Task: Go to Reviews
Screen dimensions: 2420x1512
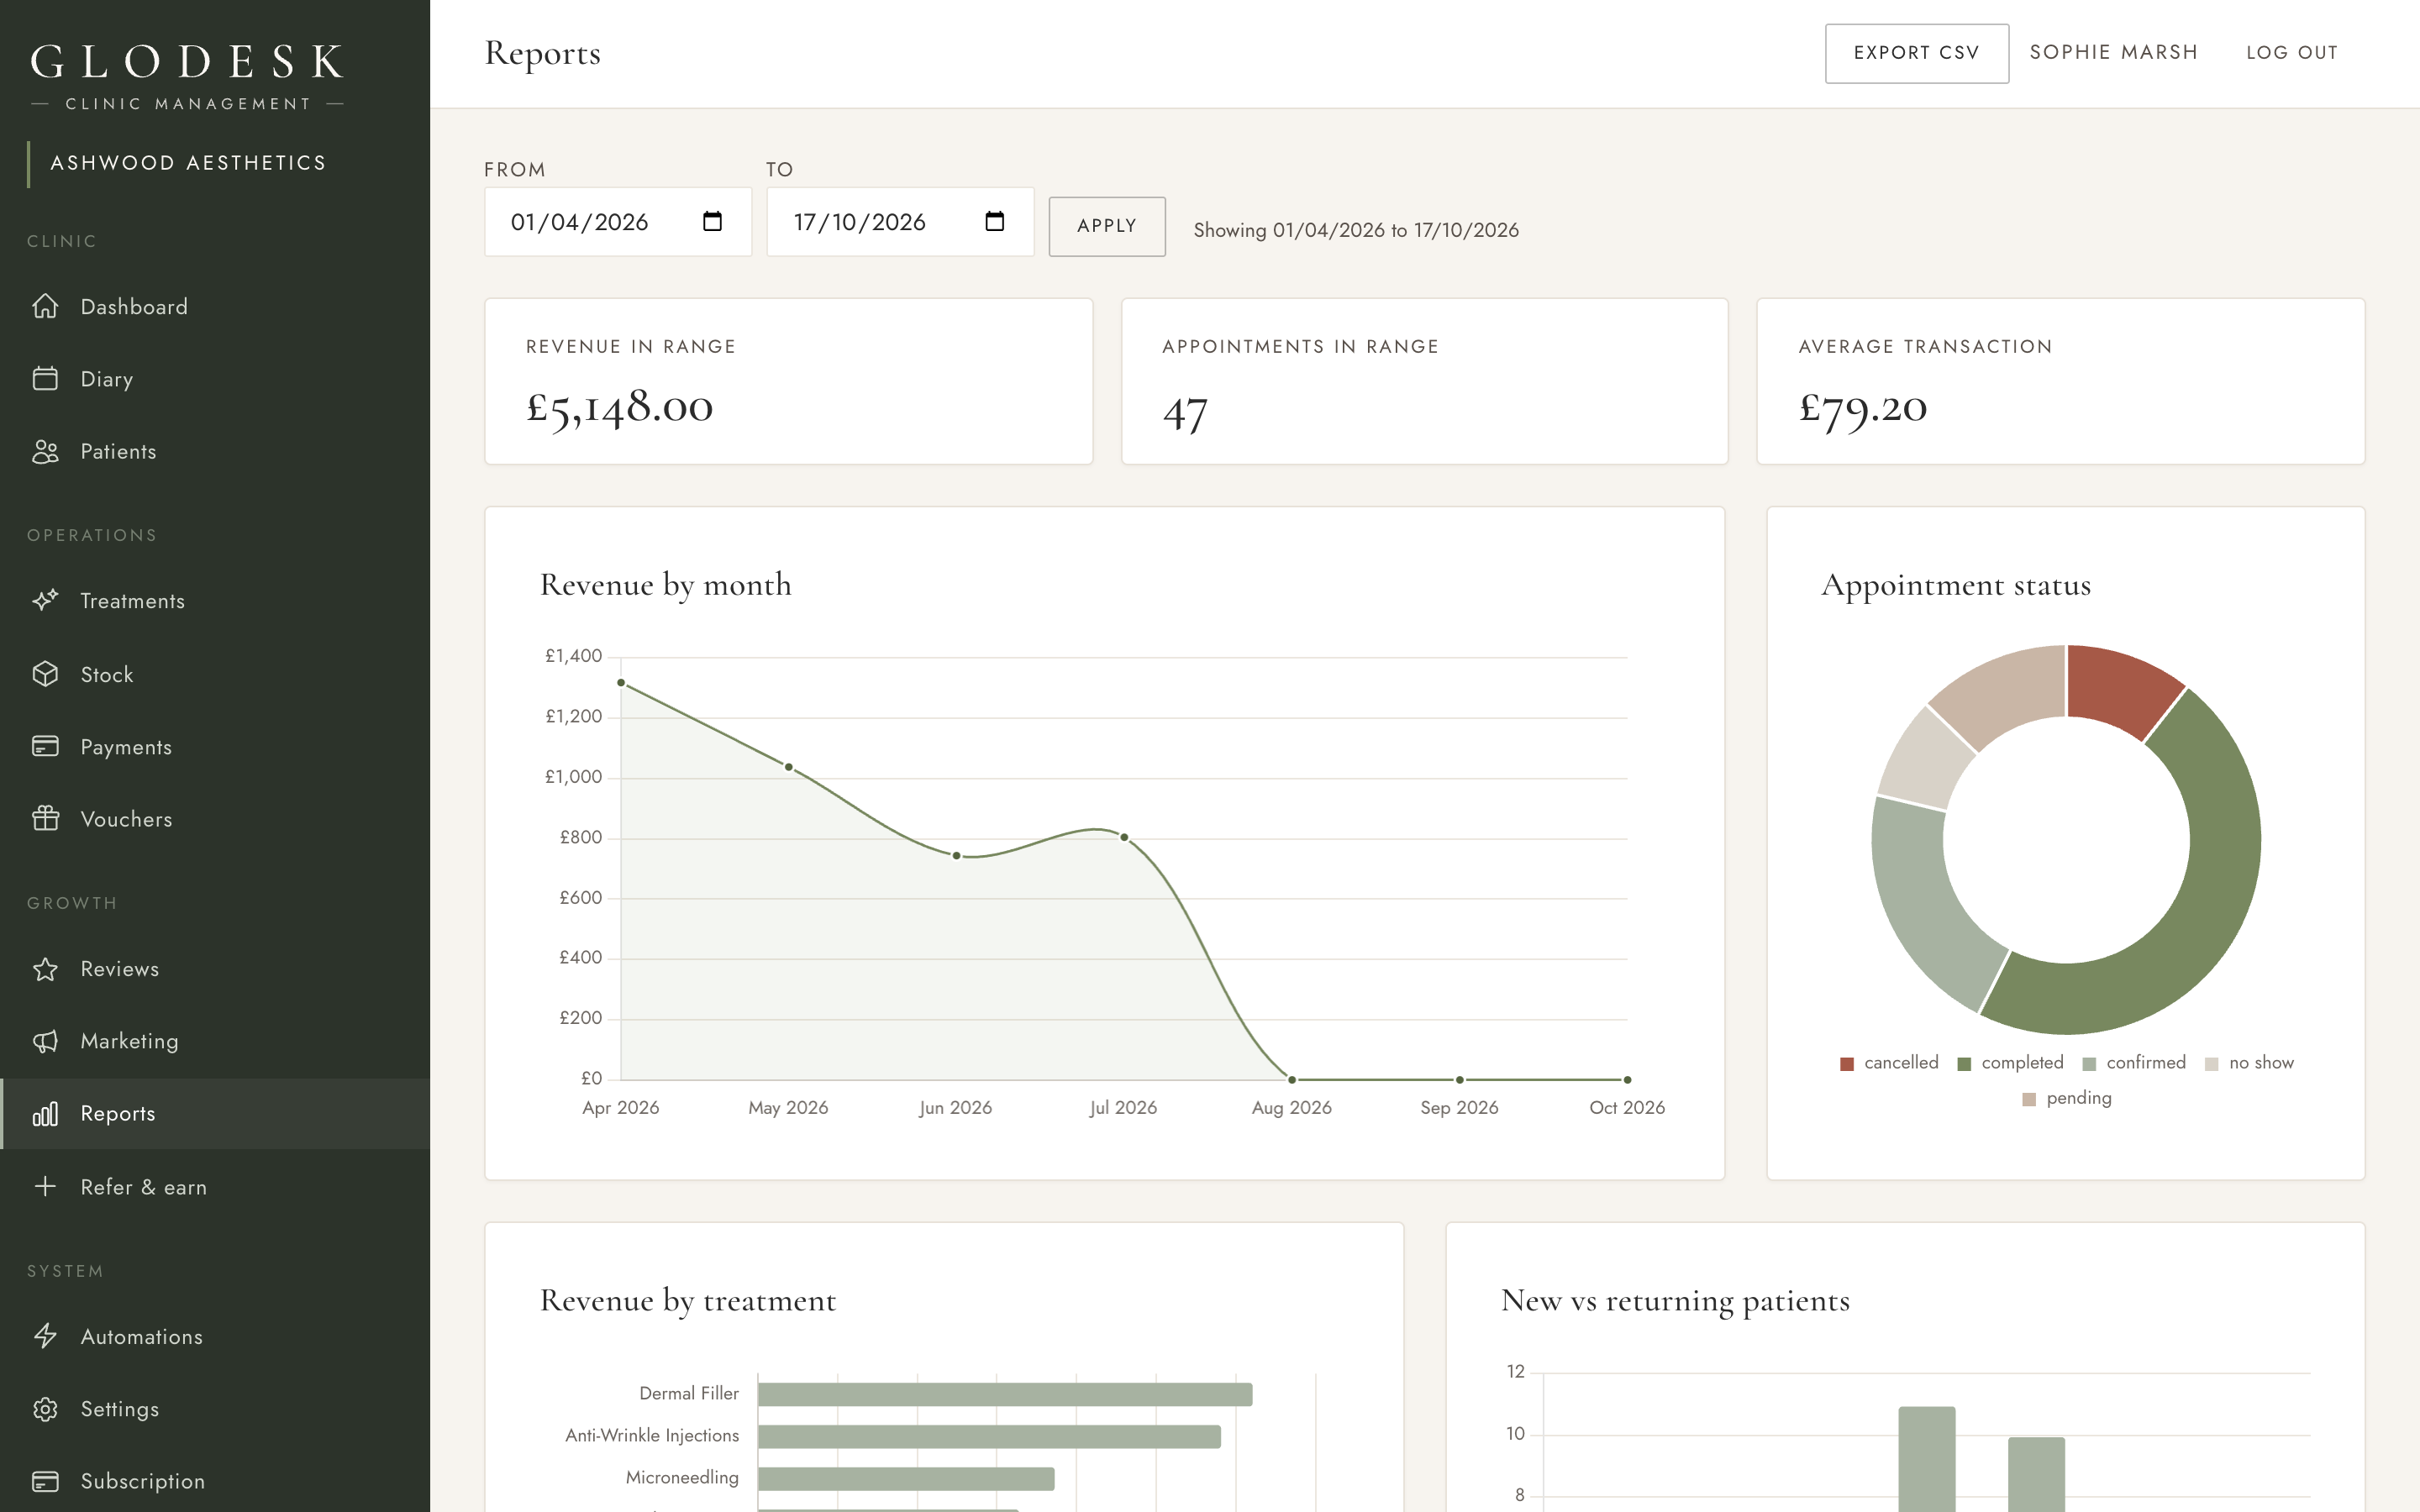Action: [x=215, y=969]
